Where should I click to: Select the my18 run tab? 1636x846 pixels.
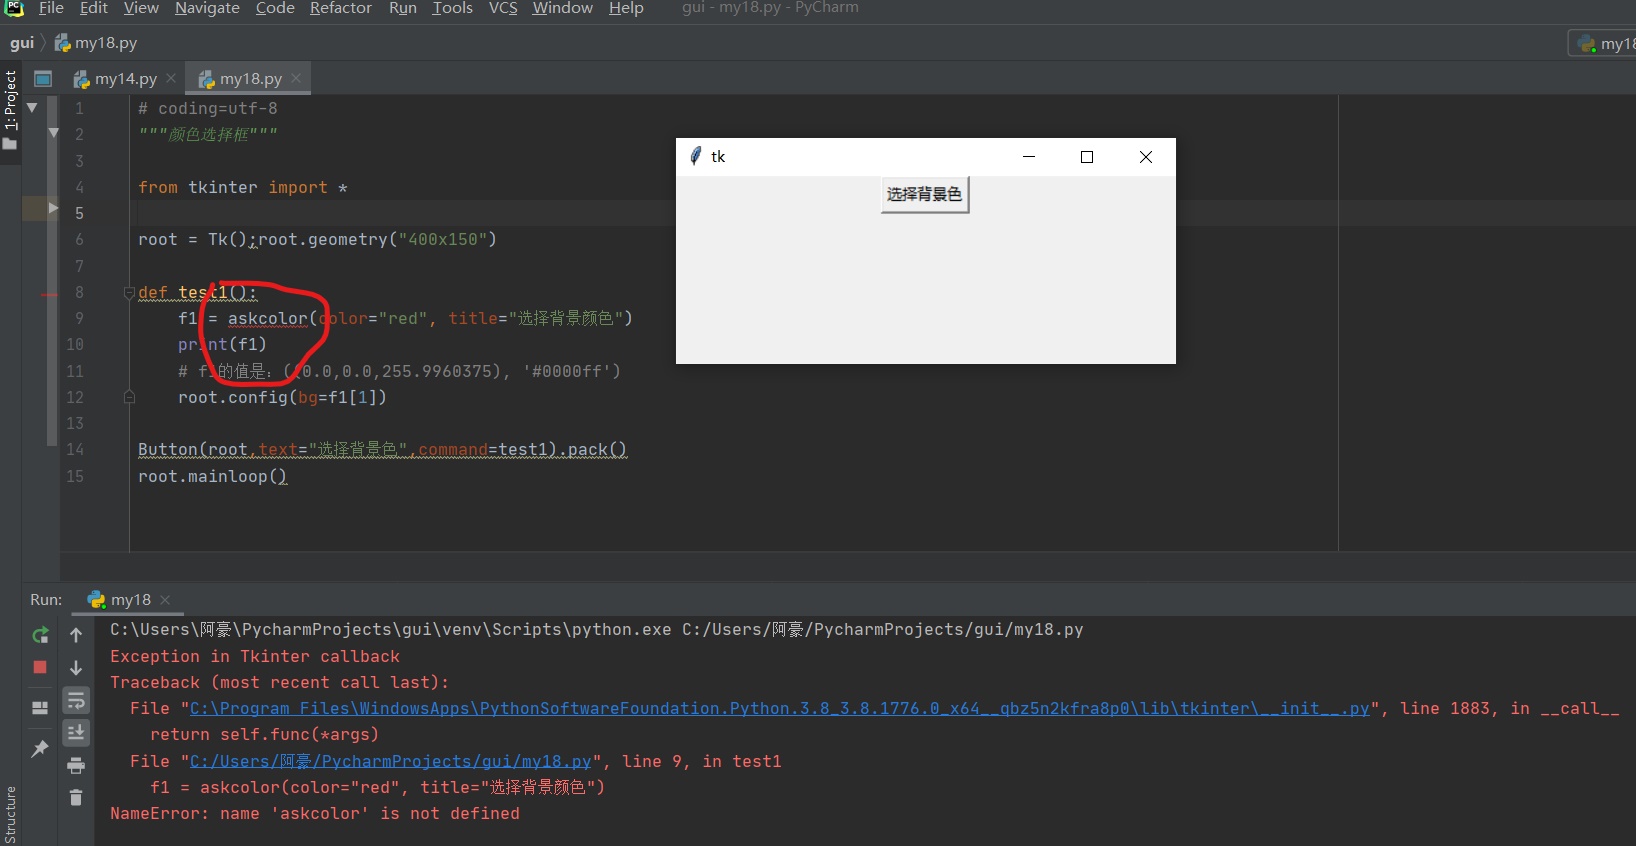click(x=130, y=600)
